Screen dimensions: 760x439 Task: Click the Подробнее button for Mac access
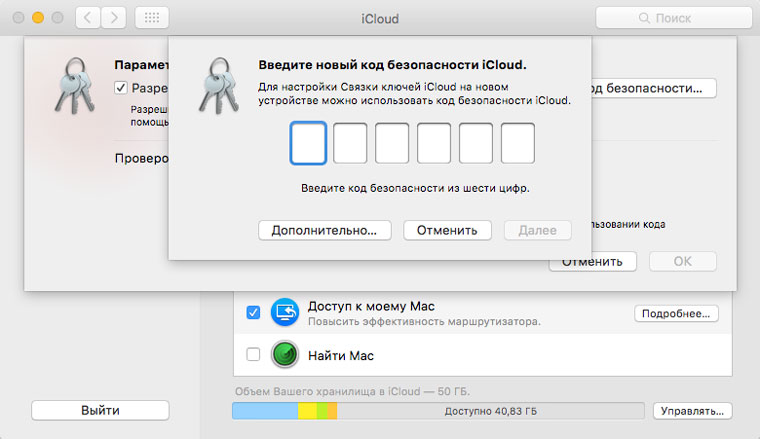(x=676, y=314)
